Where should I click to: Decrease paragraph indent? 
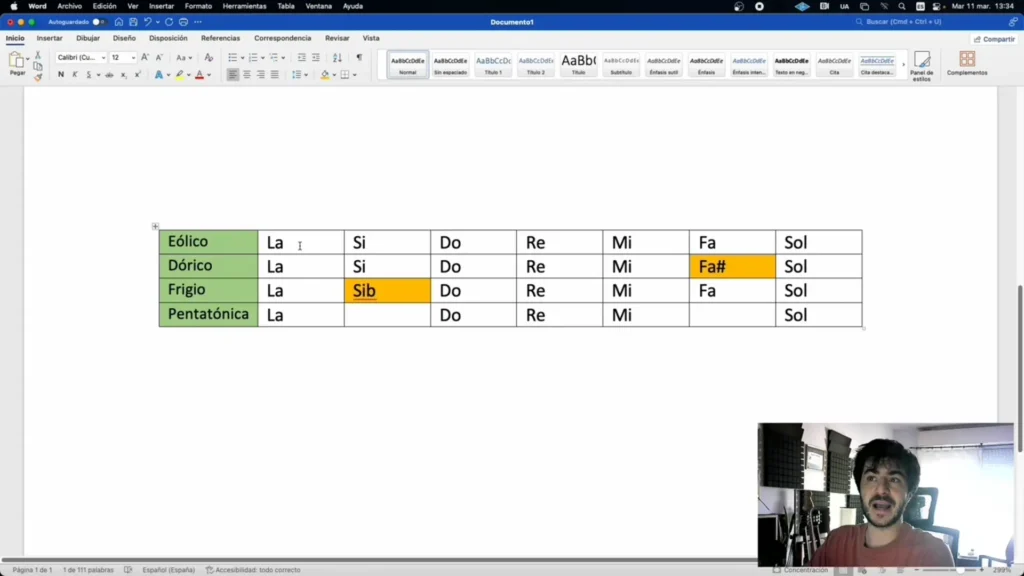click(302, 57)
